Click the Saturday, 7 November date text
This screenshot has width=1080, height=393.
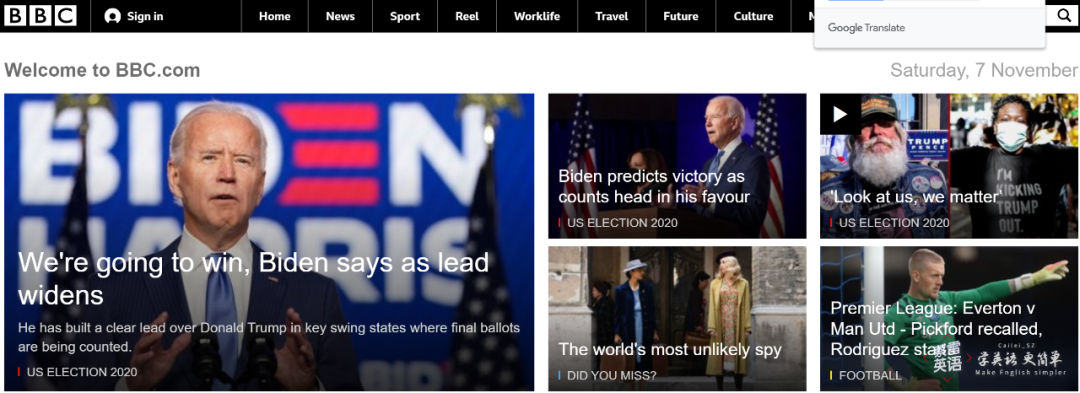pyautogui.click(x=984, y=70)
